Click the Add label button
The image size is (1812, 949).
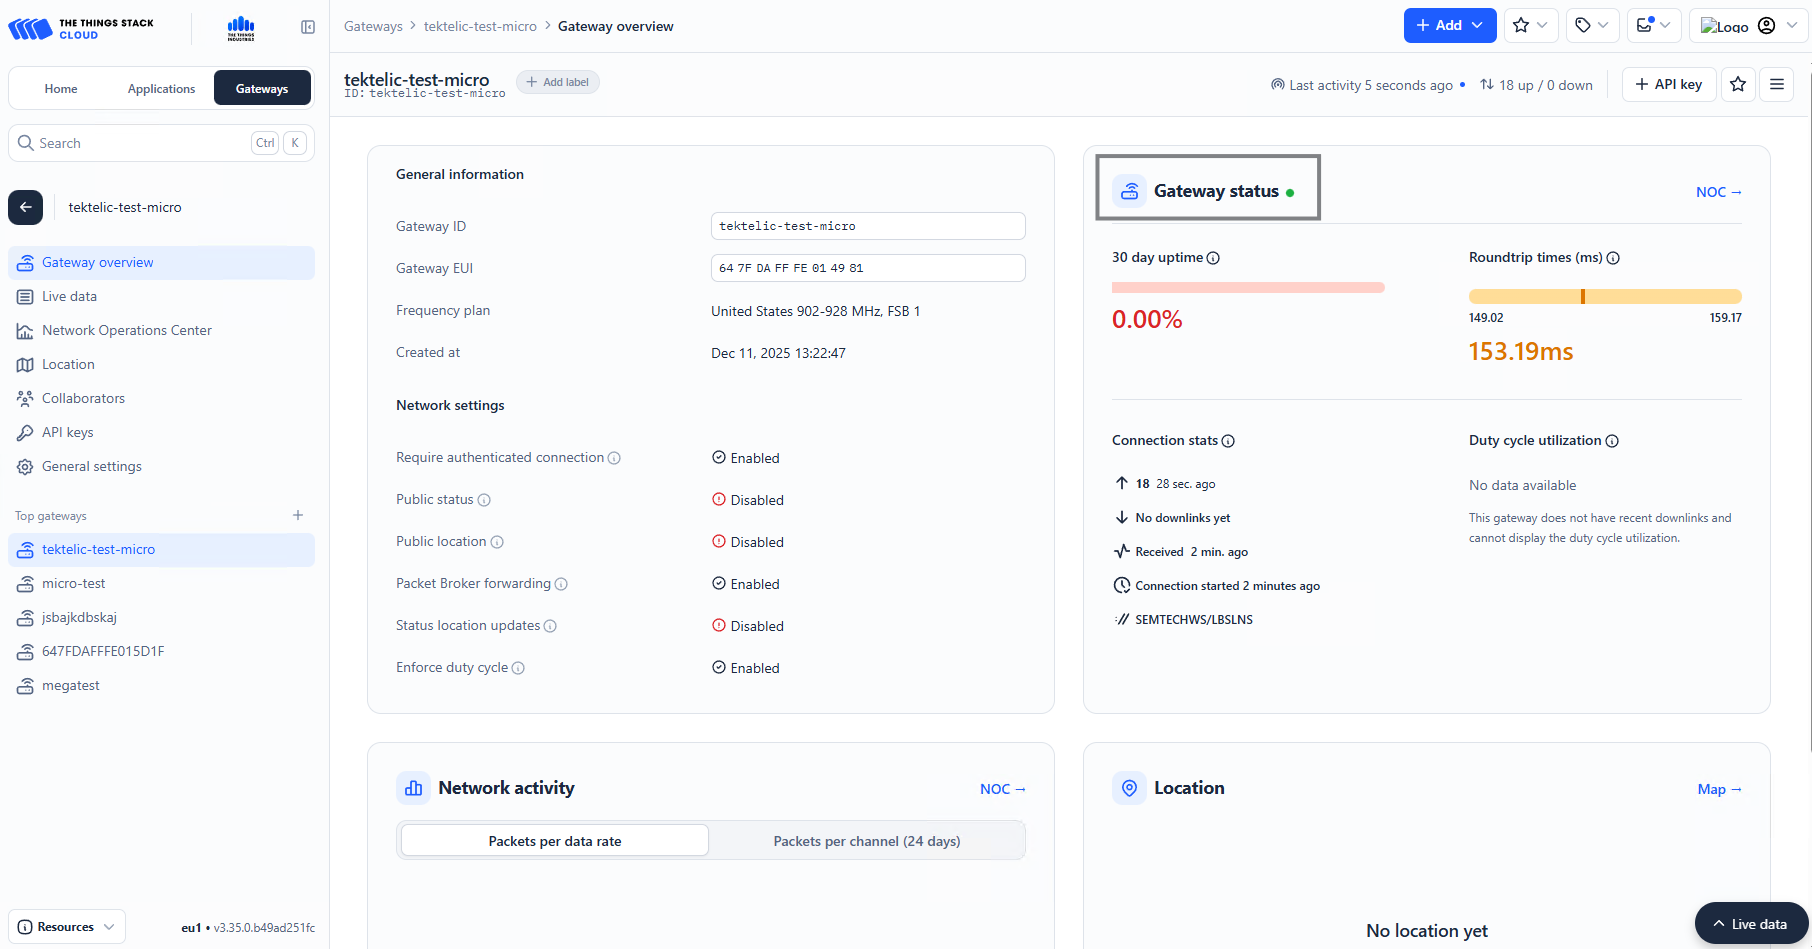point(557,81)
